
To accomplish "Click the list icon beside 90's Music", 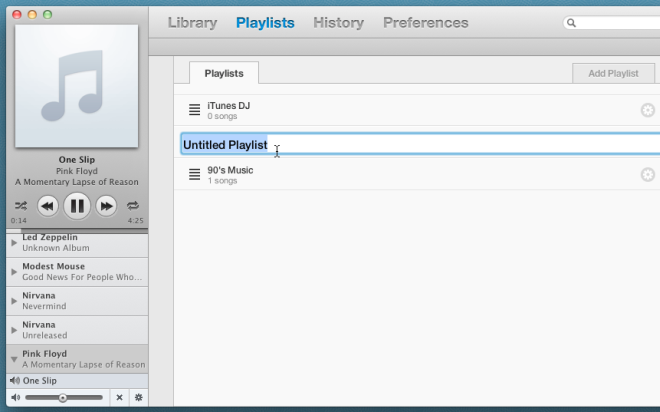I will tap(194, 174).
